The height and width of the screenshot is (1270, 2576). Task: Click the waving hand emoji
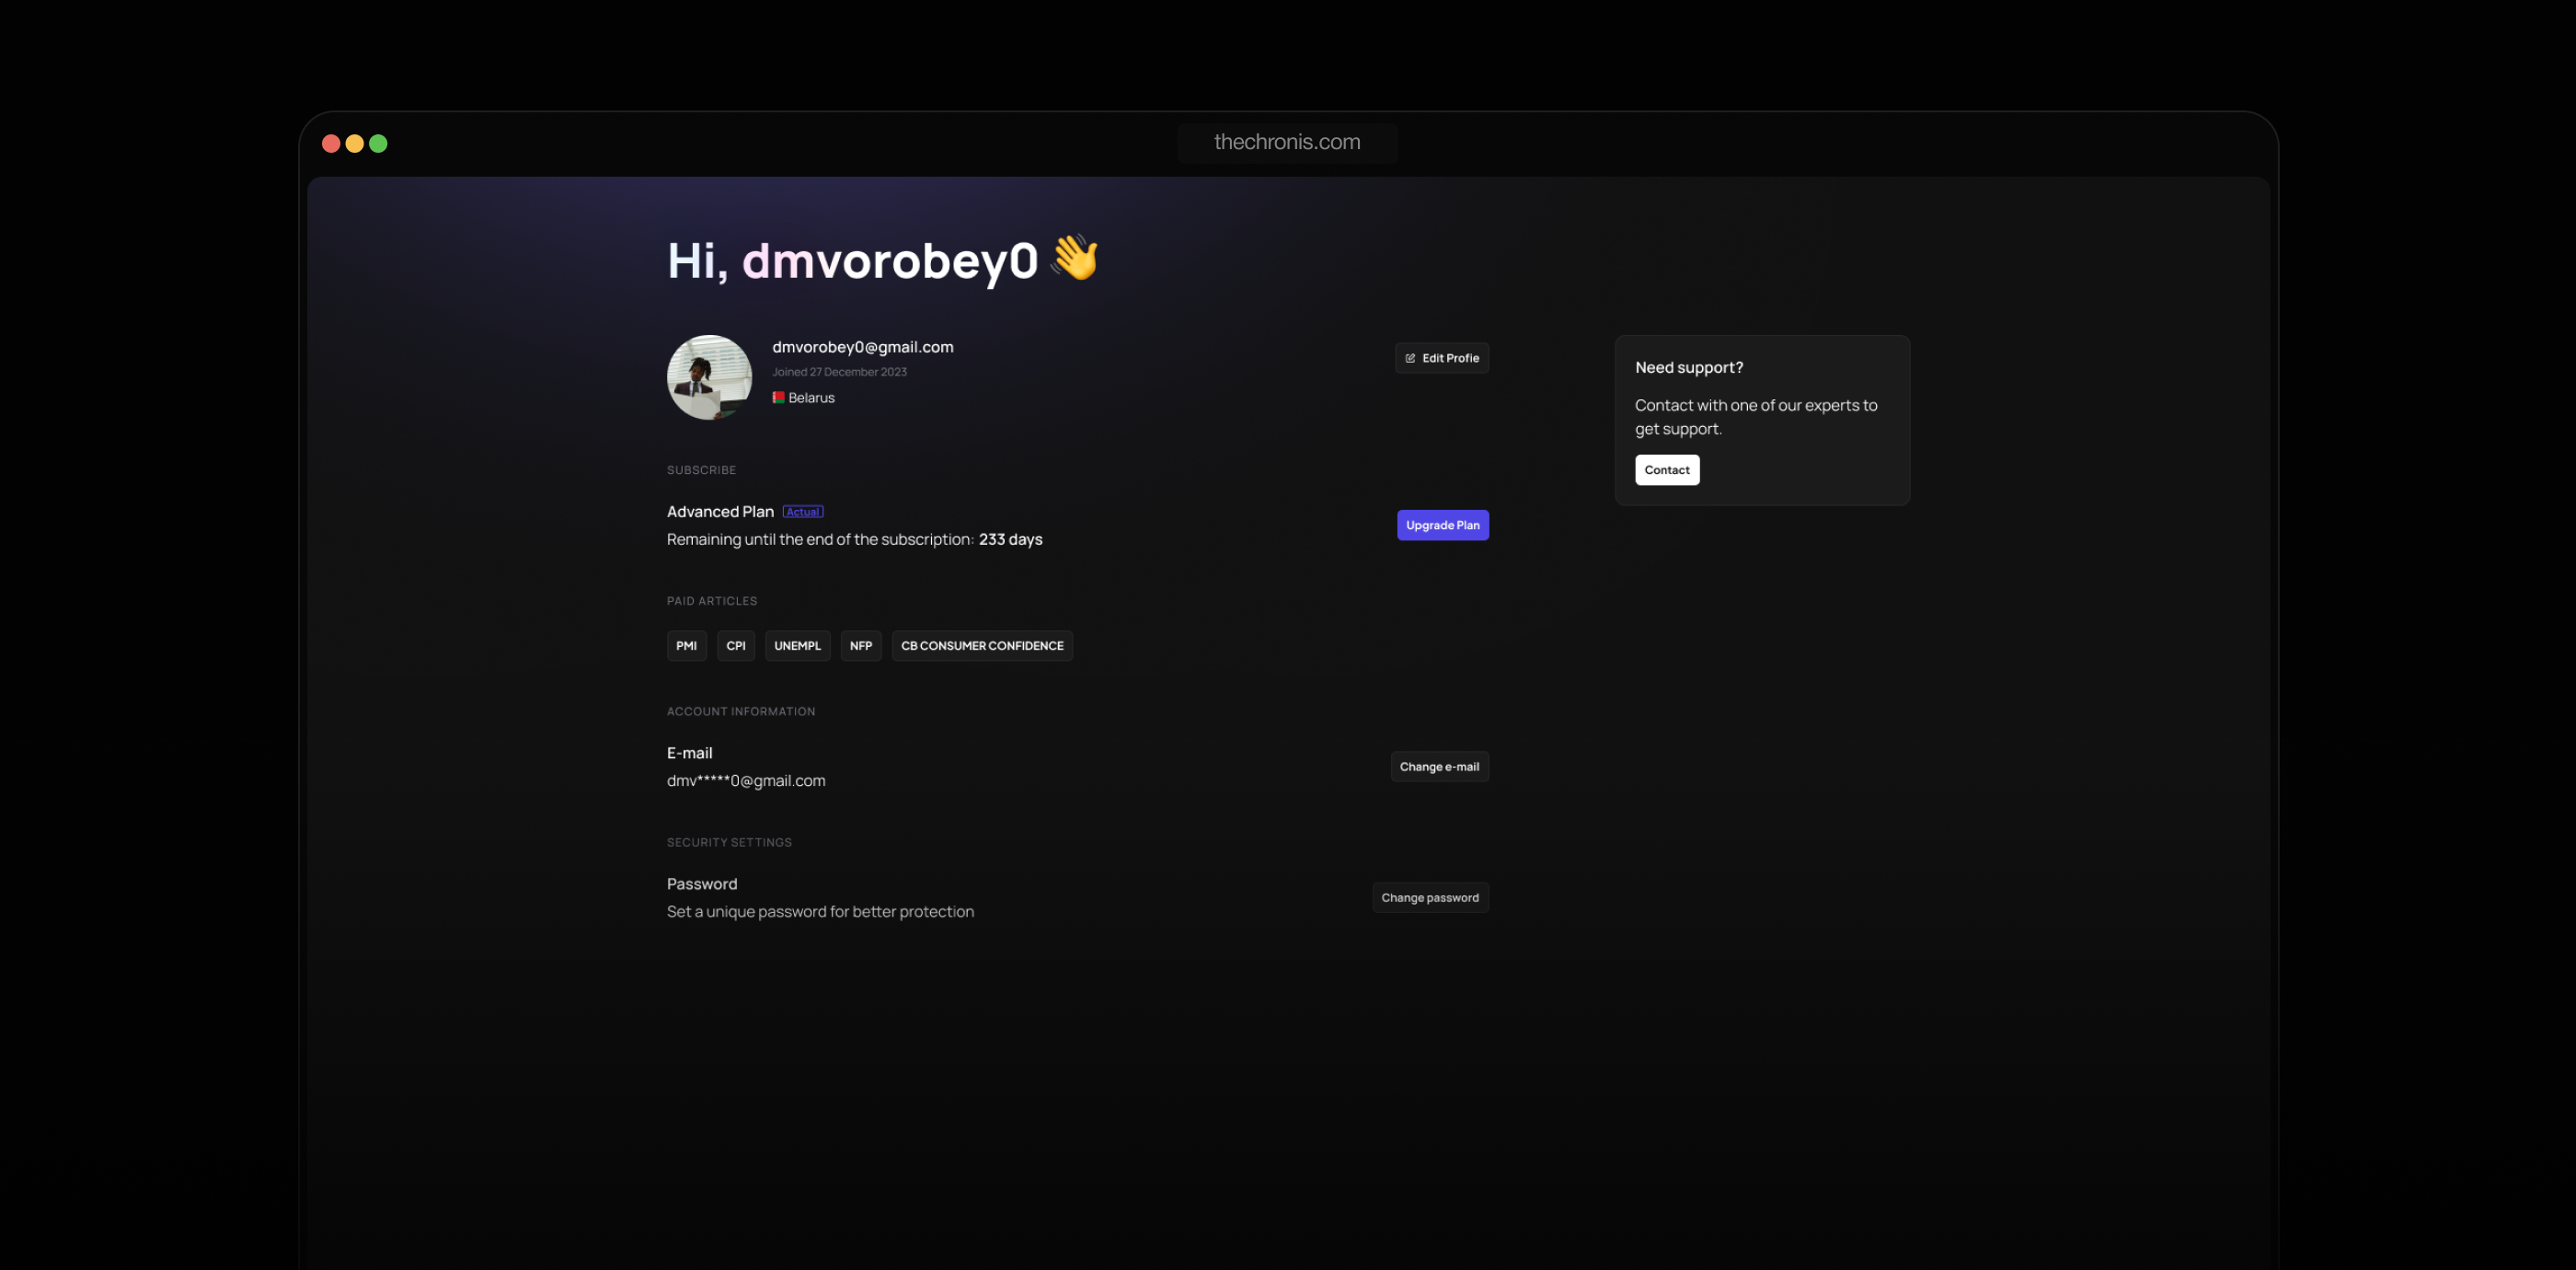point(1075,258)
